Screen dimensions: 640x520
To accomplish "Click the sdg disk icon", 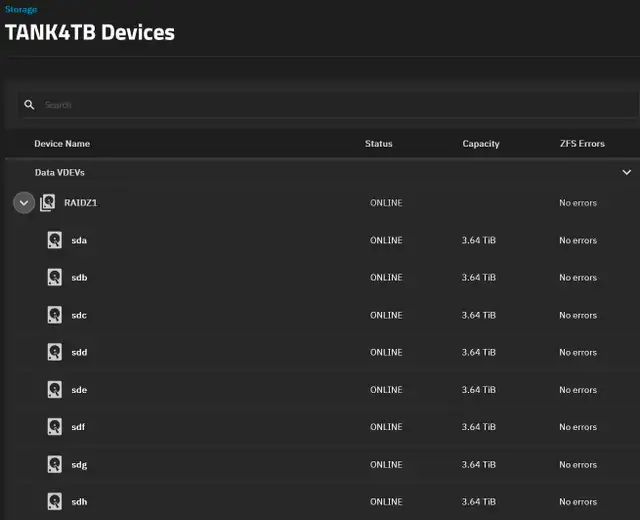I will tap(54, 464).
